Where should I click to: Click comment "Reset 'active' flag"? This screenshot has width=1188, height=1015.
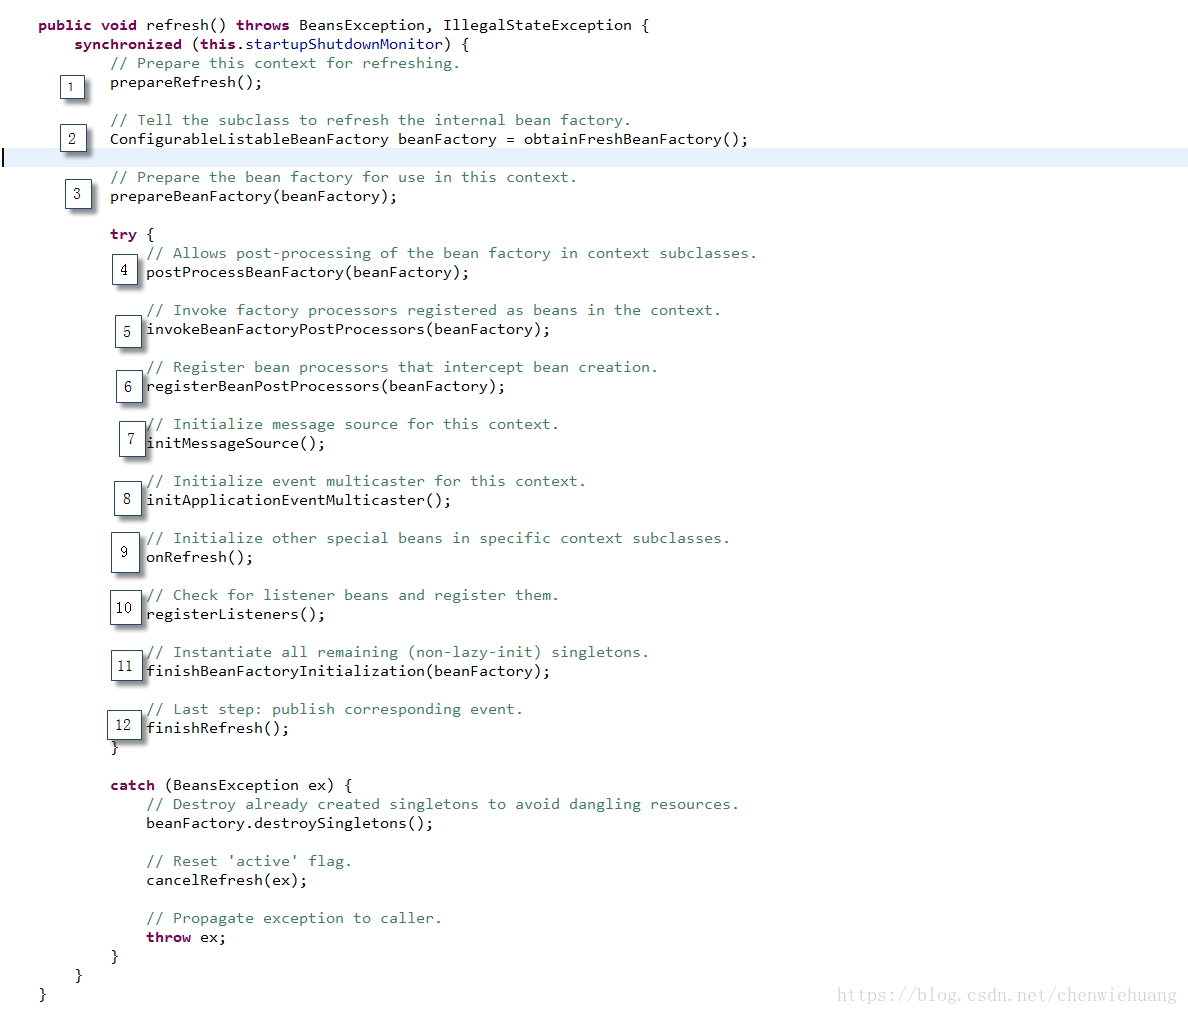click(x=249, y=861)
